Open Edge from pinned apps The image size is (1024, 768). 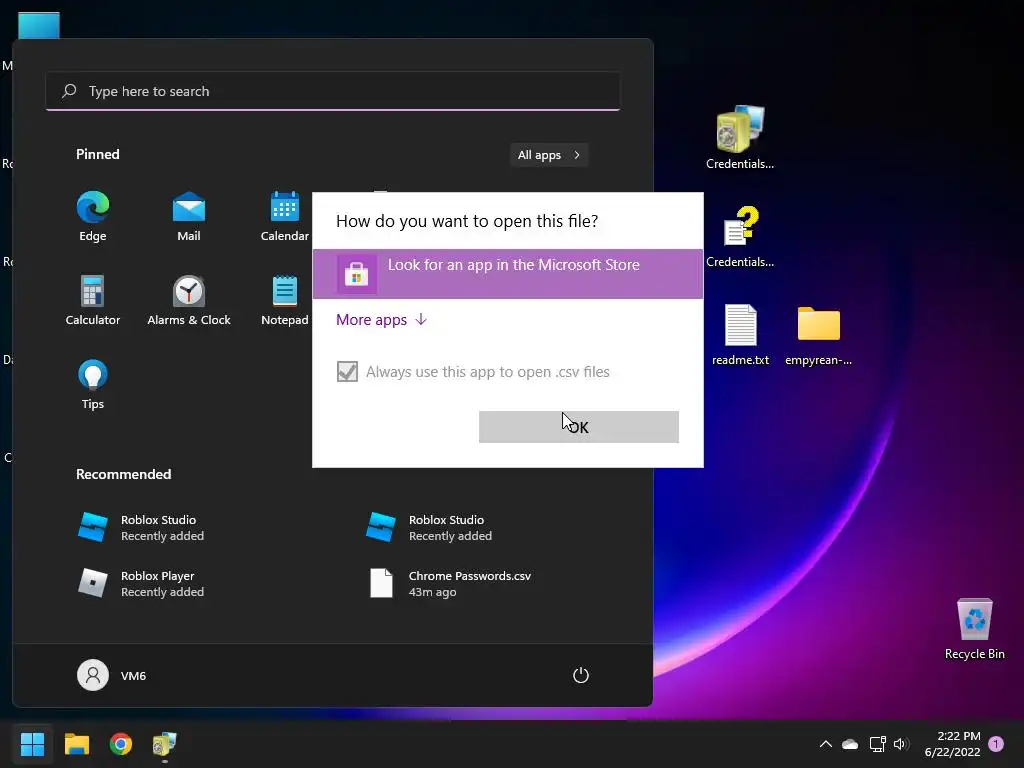[93, 217]
